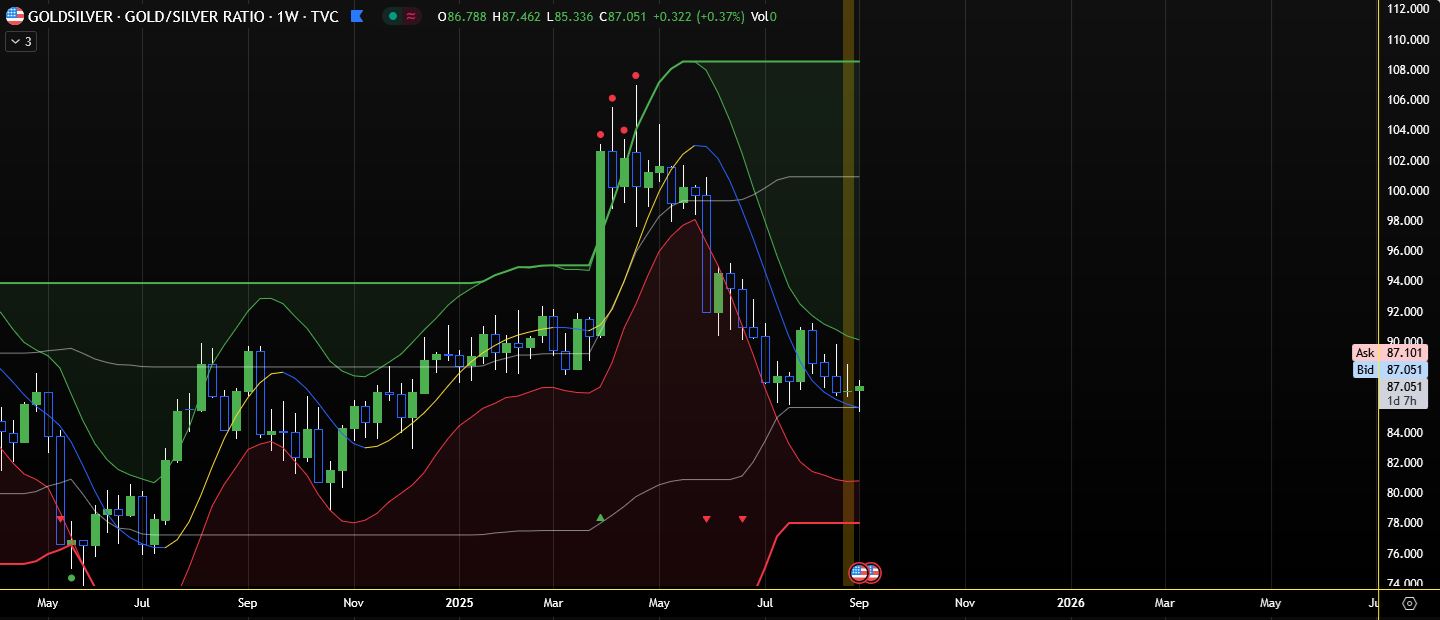Screen dimensions: 1440x620
Task: Click the 92.000 price scale label
Action: point(1406,311)
